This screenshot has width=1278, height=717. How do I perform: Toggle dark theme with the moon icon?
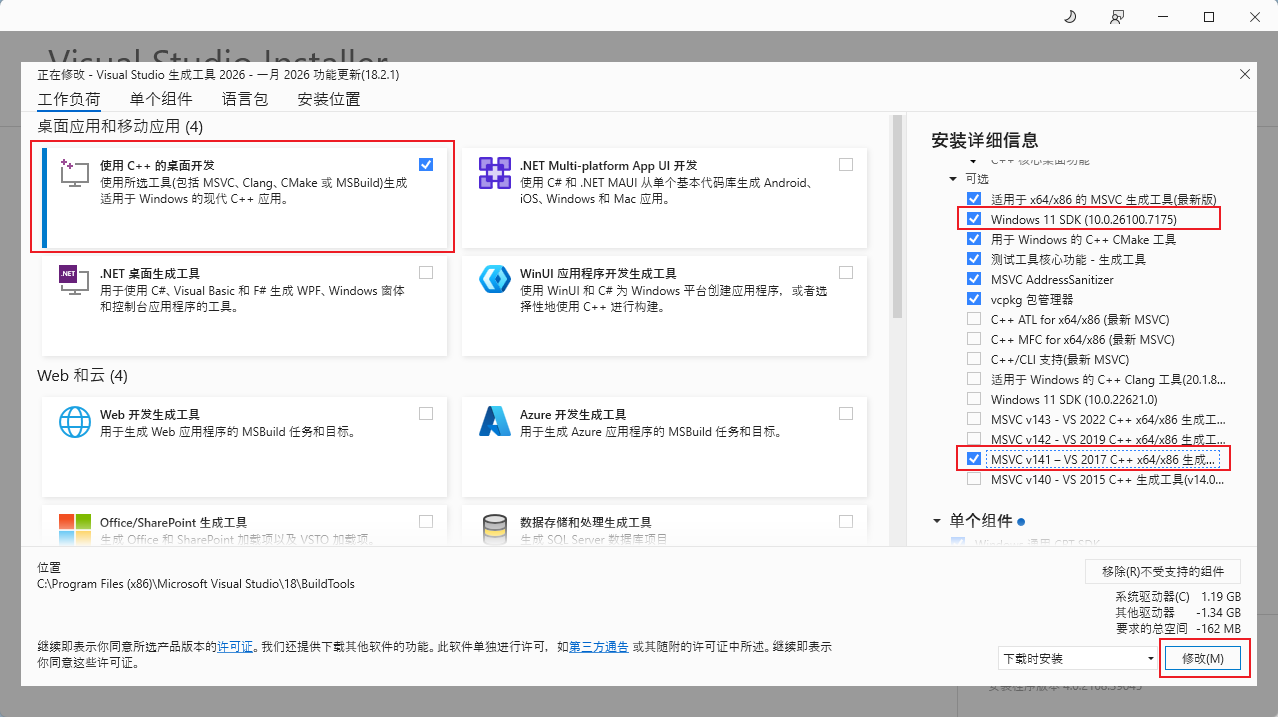1070,17
